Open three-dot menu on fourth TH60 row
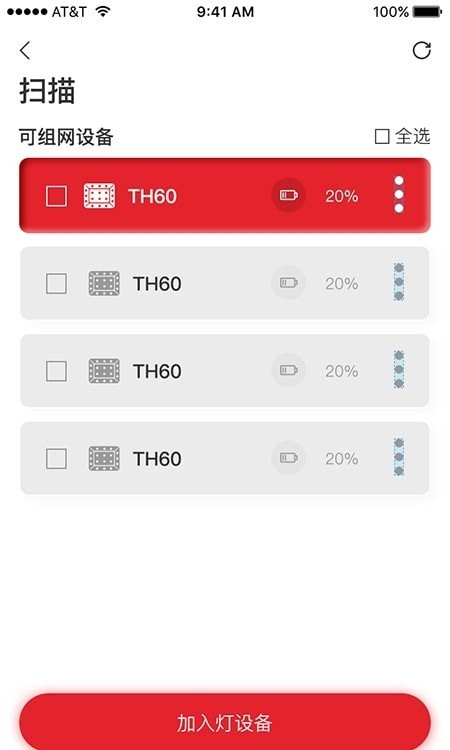450x750 pixels. [398, 457]
